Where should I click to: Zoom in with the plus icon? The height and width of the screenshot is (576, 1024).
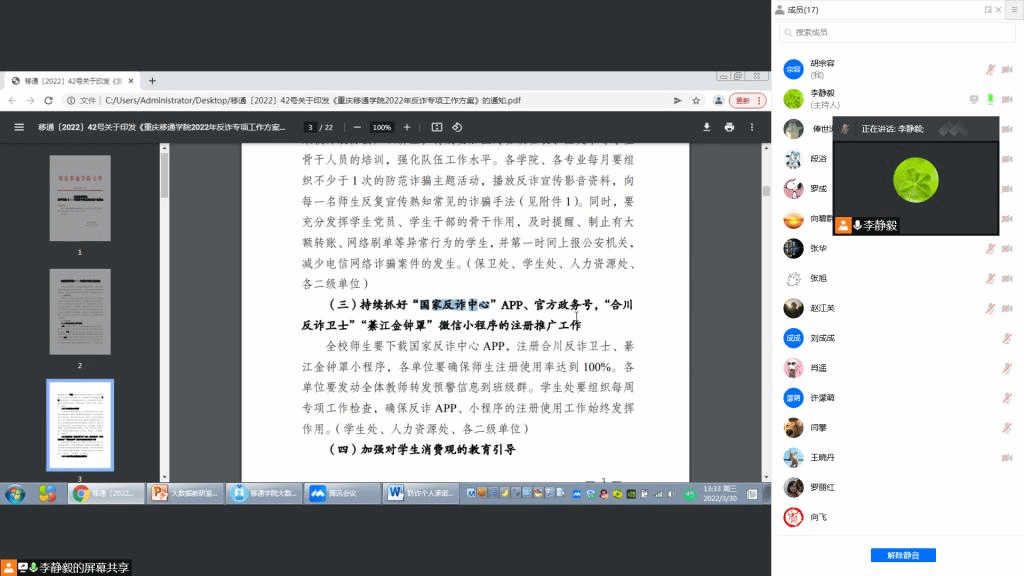pyautogui.click(x=407, y=127)
